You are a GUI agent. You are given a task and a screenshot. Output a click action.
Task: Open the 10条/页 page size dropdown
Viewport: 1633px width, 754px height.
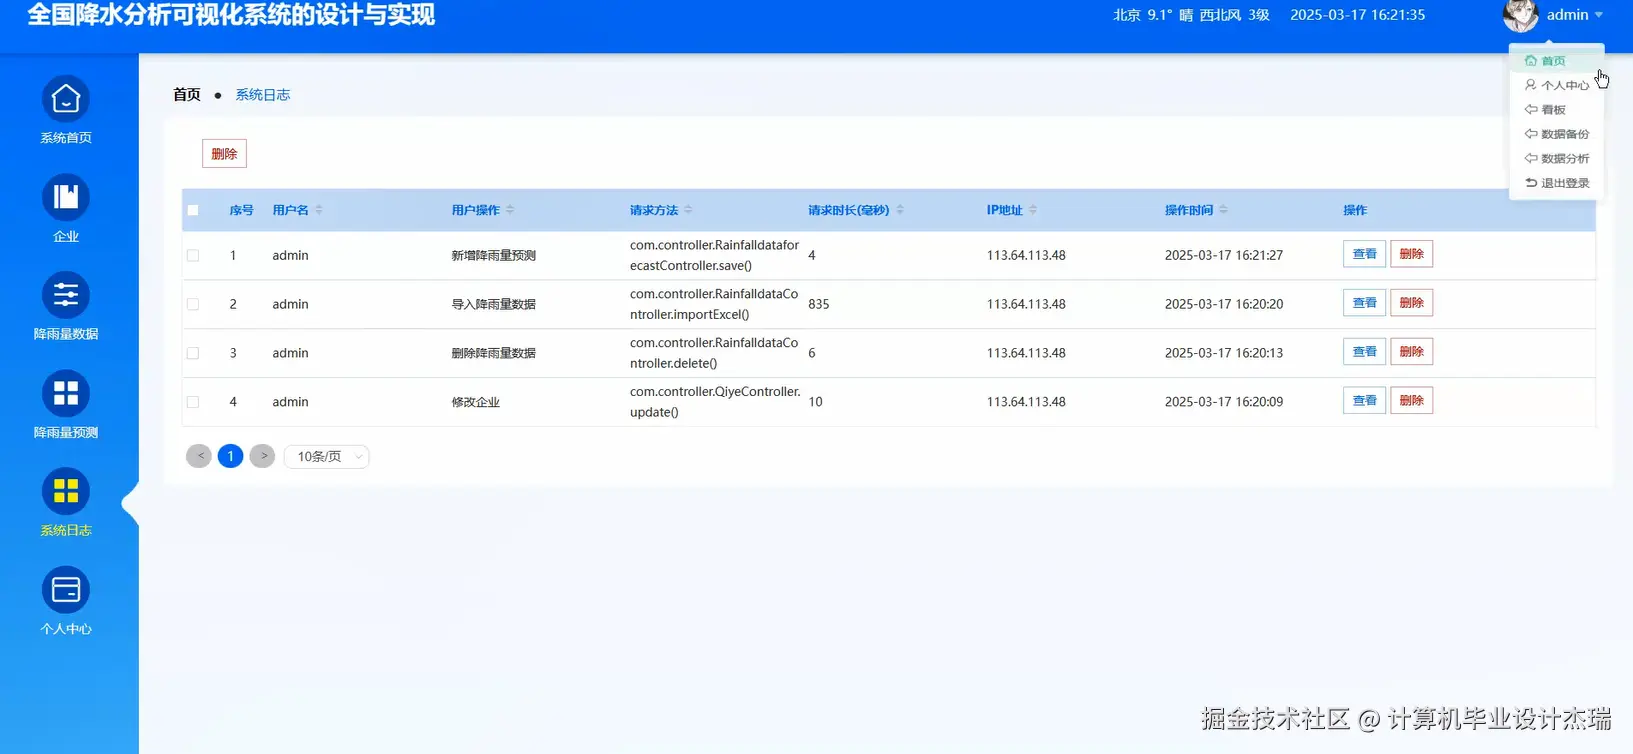click(327, 456)
